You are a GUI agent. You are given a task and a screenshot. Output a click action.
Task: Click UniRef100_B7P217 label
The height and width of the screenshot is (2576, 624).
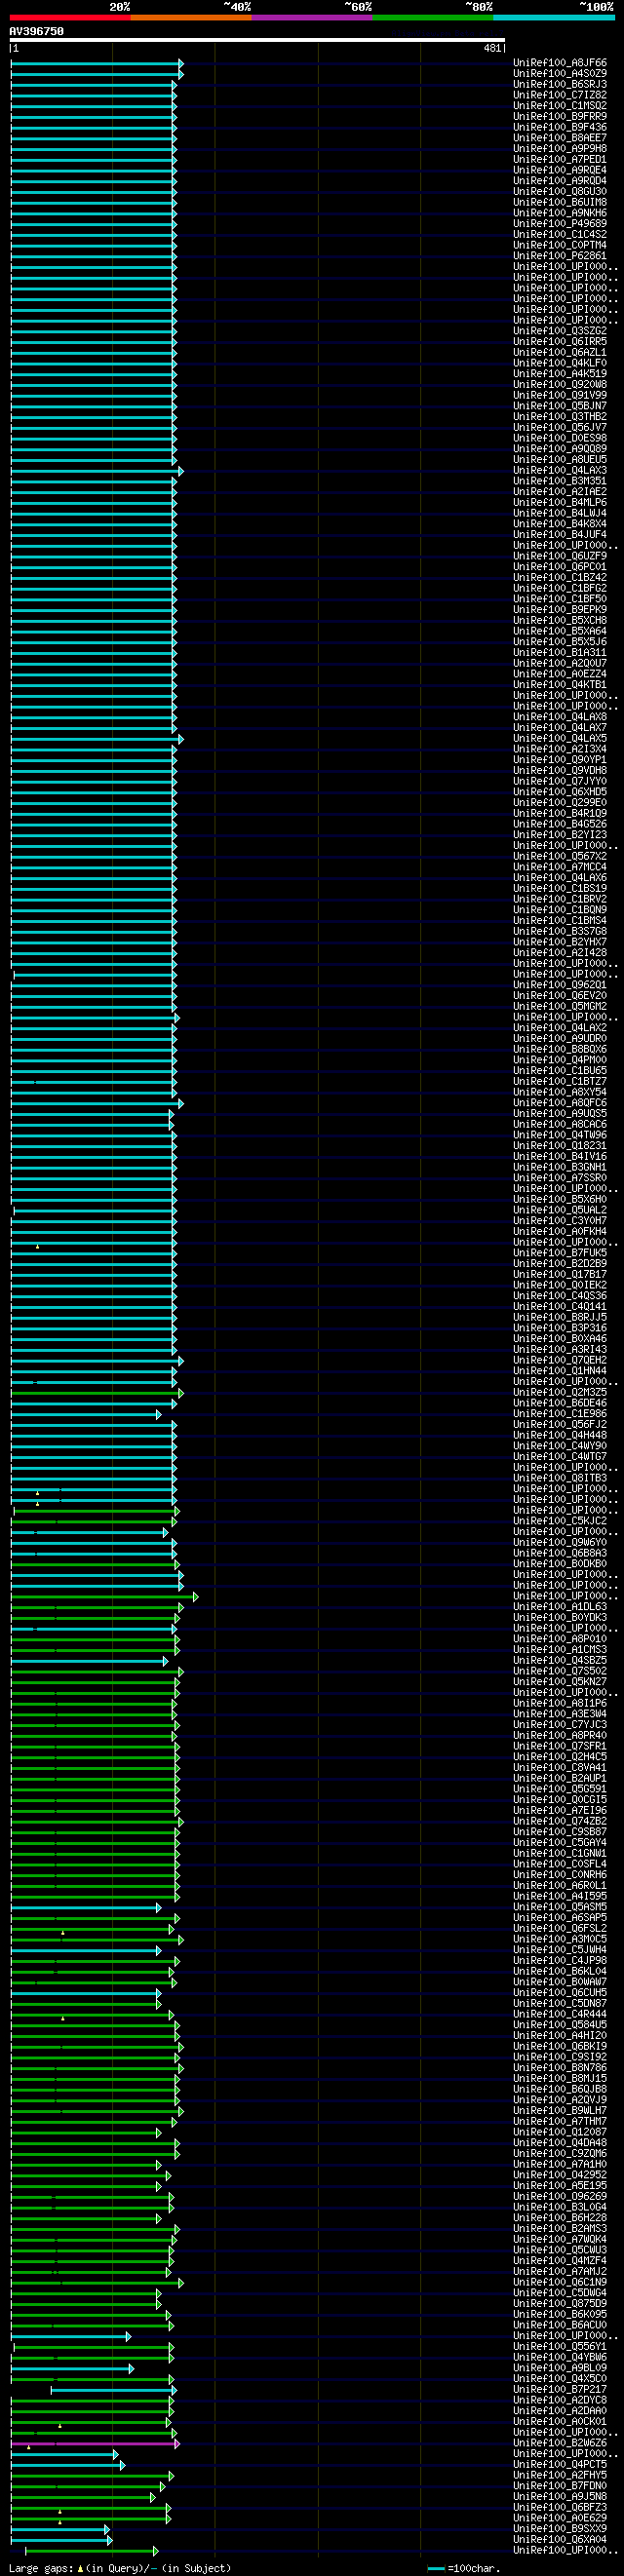(x=560, y=2389)
